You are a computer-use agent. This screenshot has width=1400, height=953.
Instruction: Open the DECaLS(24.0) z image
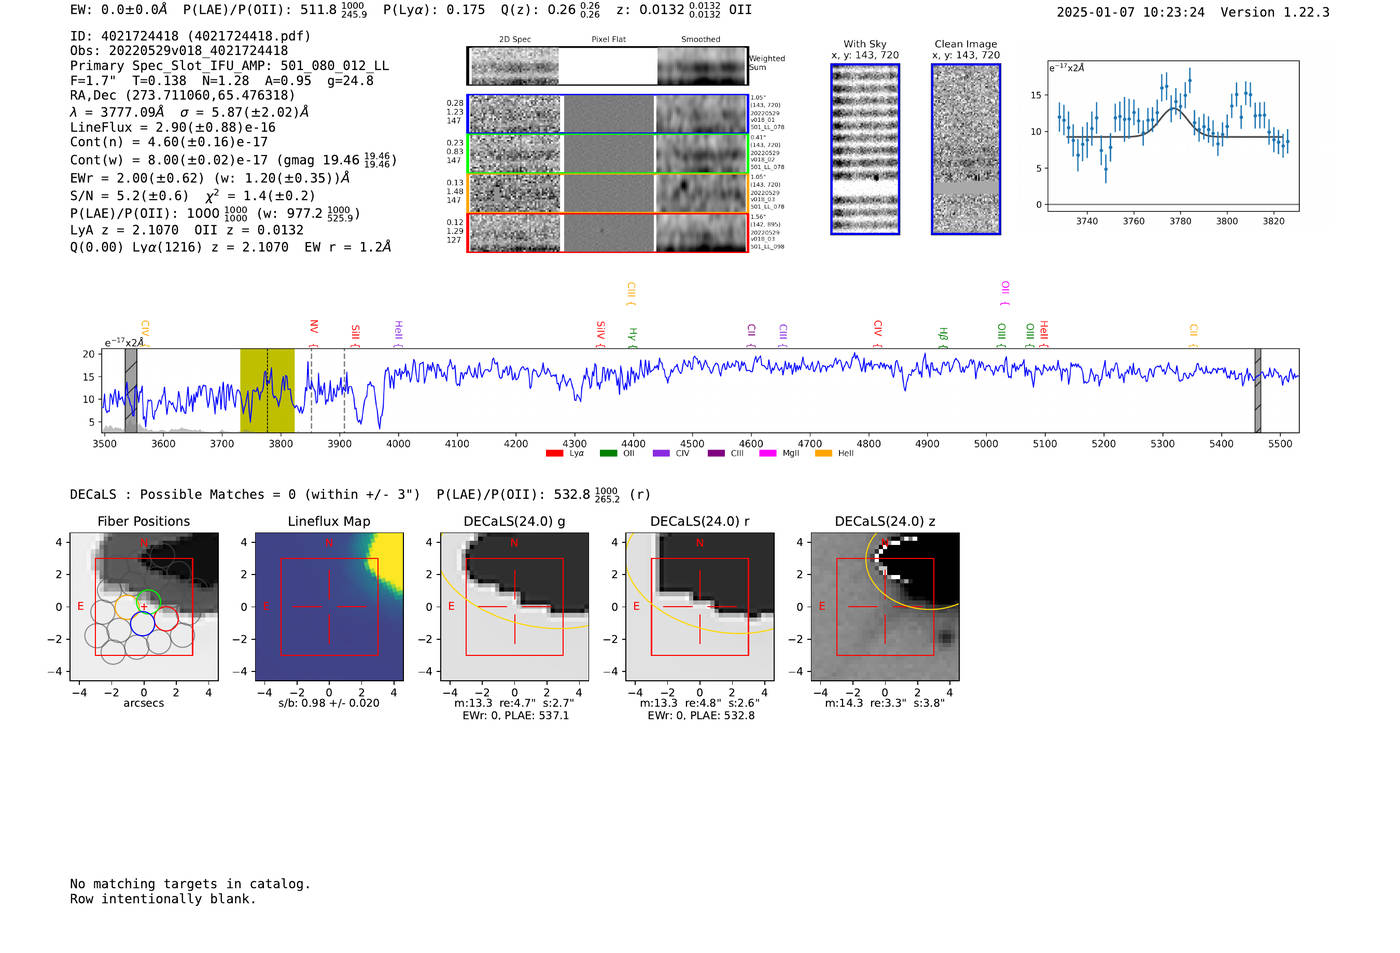885,606
